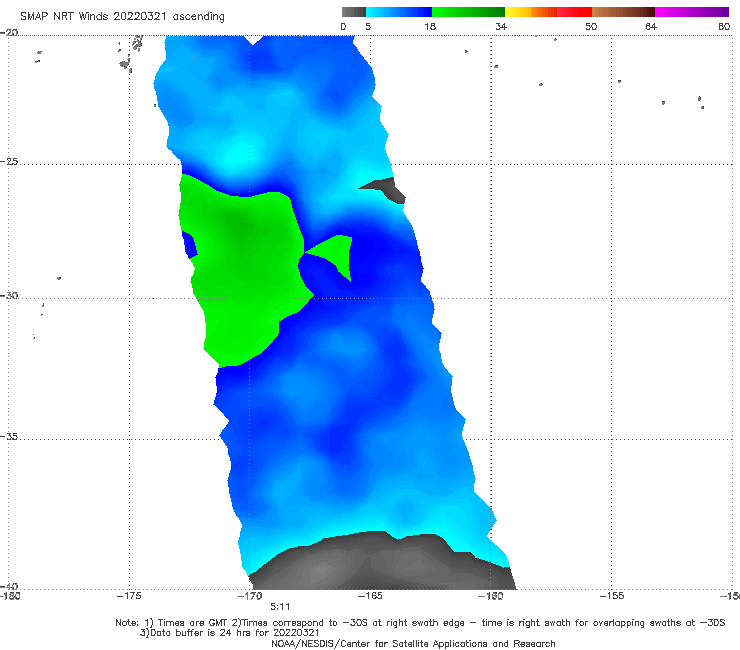Image resolution: width=740 pixels, height=650 pixels.
Task: Pick the yellow-to-red segment of the colorbar
Action: tap(548, 12)
